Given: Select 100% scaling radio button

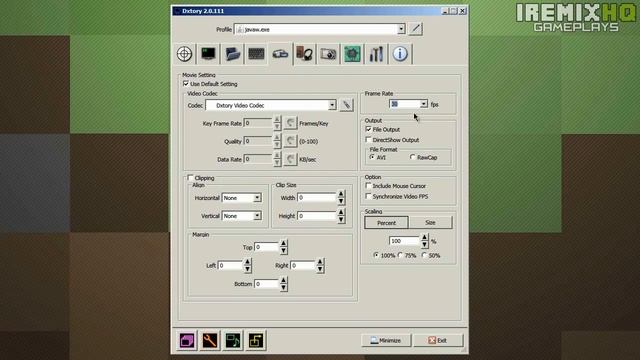Looking at the screenshot, I should point(376,255).
